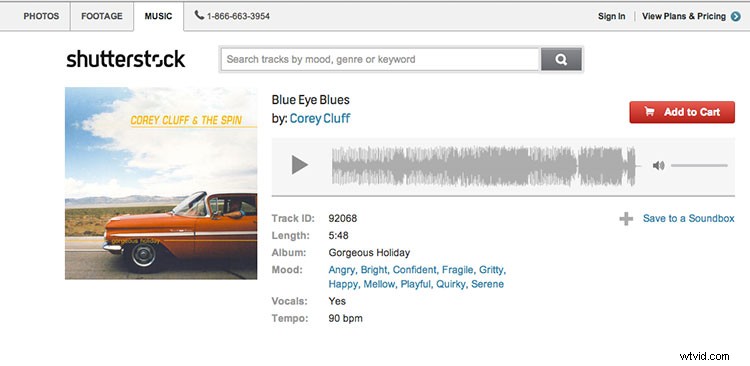Focus the search tracks input field
The width and height of the screenshot is (750, 366).
(x=380, y=59)
